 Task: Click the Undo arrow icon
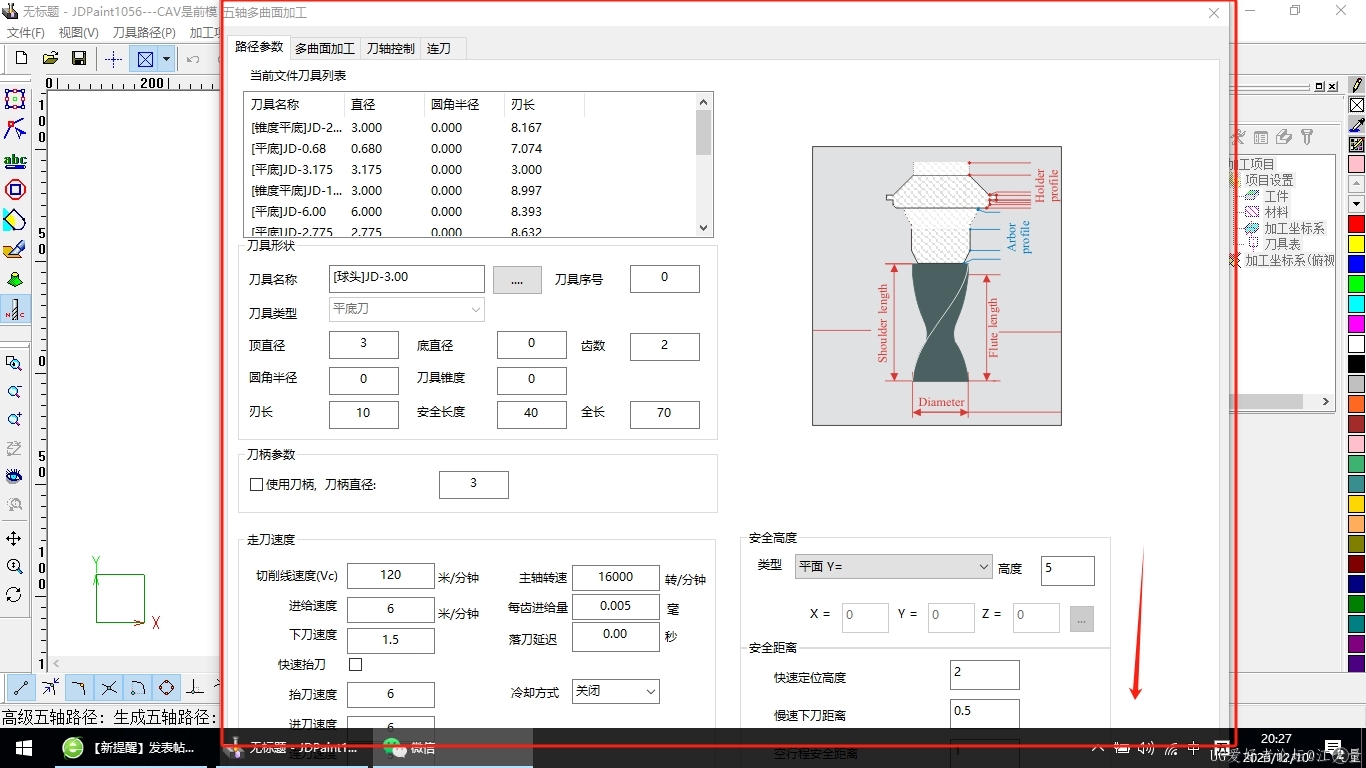coord(193,59)
